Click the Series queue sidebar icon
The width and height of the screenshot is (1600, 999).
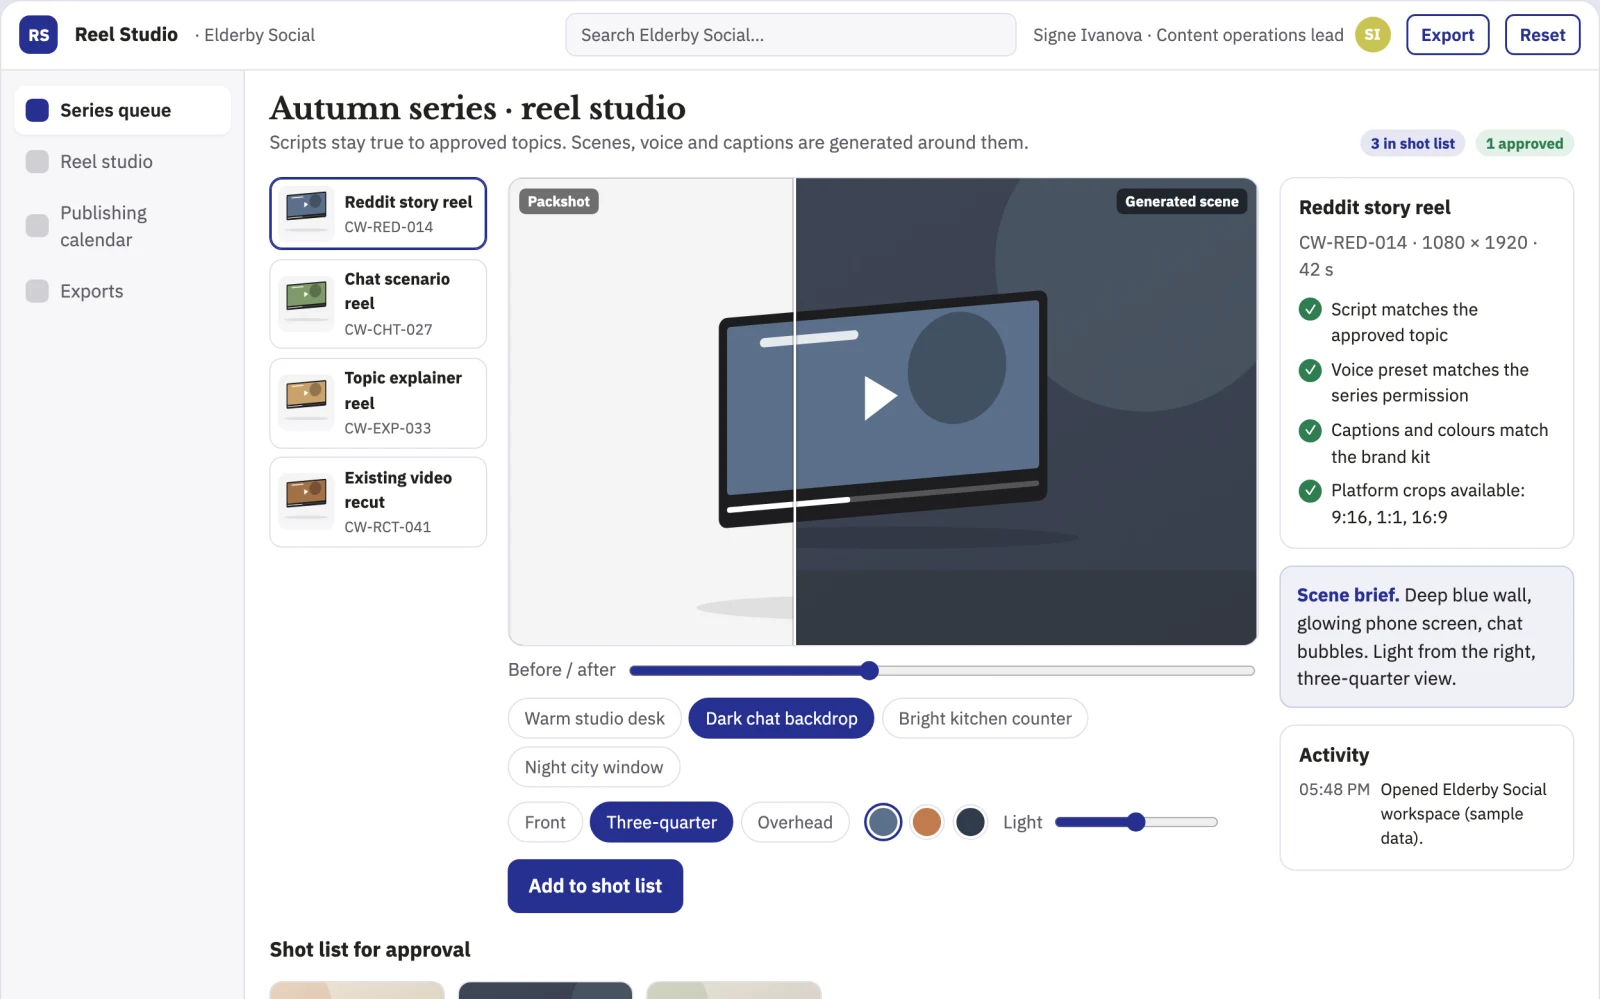pyautogui.click(x=37, y=110)
